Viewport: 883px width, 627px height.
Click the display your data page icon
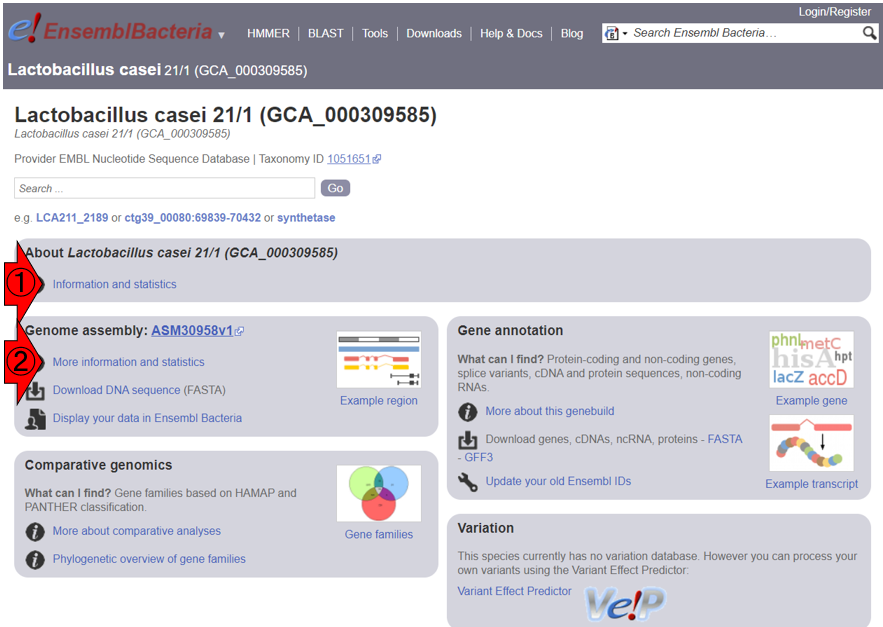35,419
